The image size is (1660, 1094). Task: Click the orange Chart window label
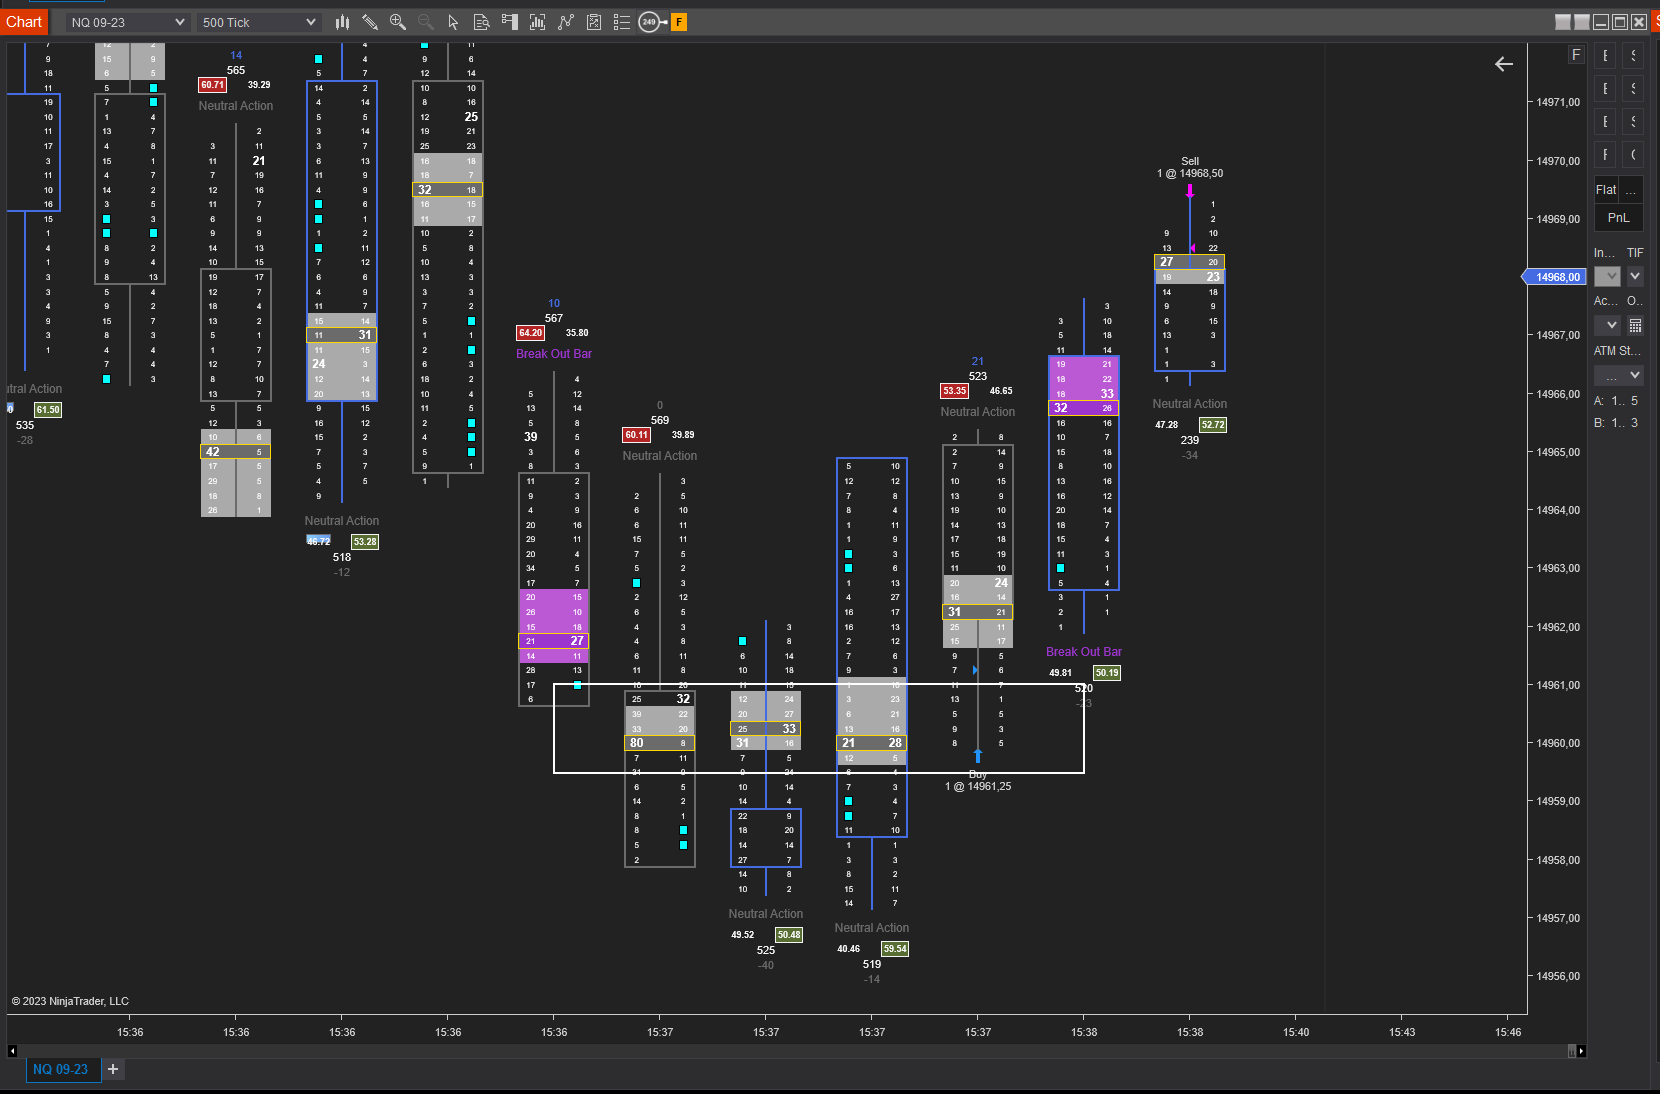(24, 22)
